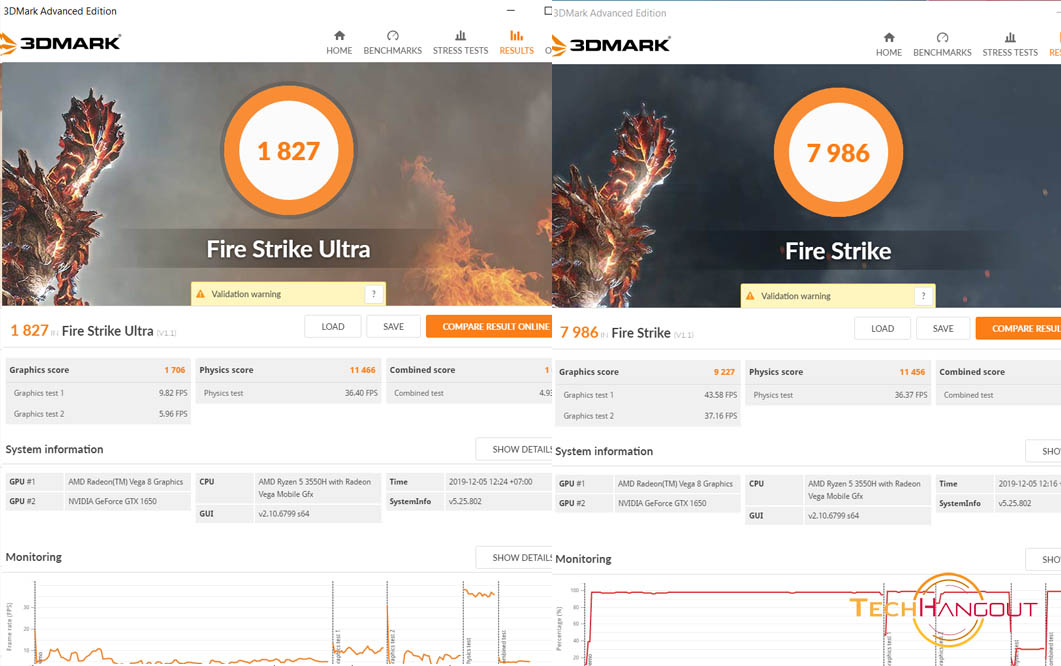Show details of Monitoring in left window
1061x666 pixels.
(514, 558)
